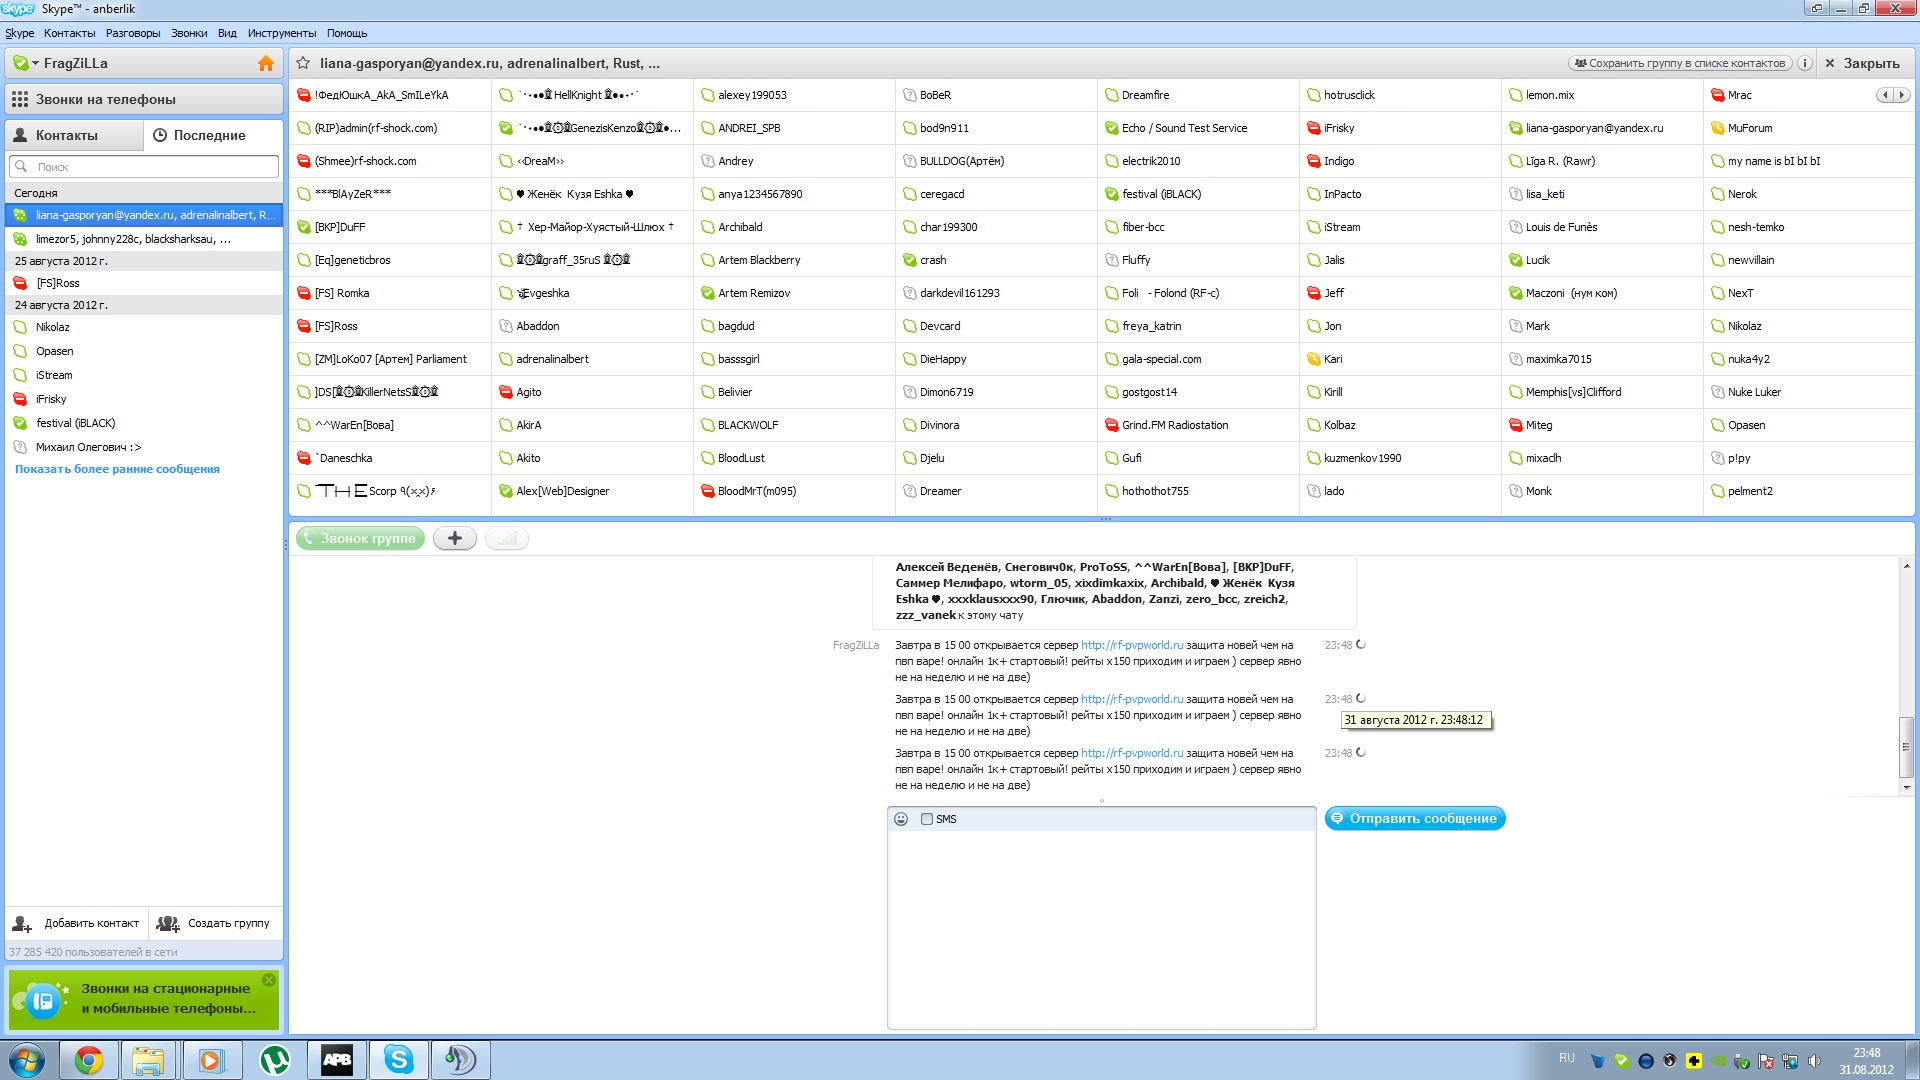The width and height of the screenshot is (1920, 1080).
Task: Save group to contact list button
Action: [x=1680, y=63]
